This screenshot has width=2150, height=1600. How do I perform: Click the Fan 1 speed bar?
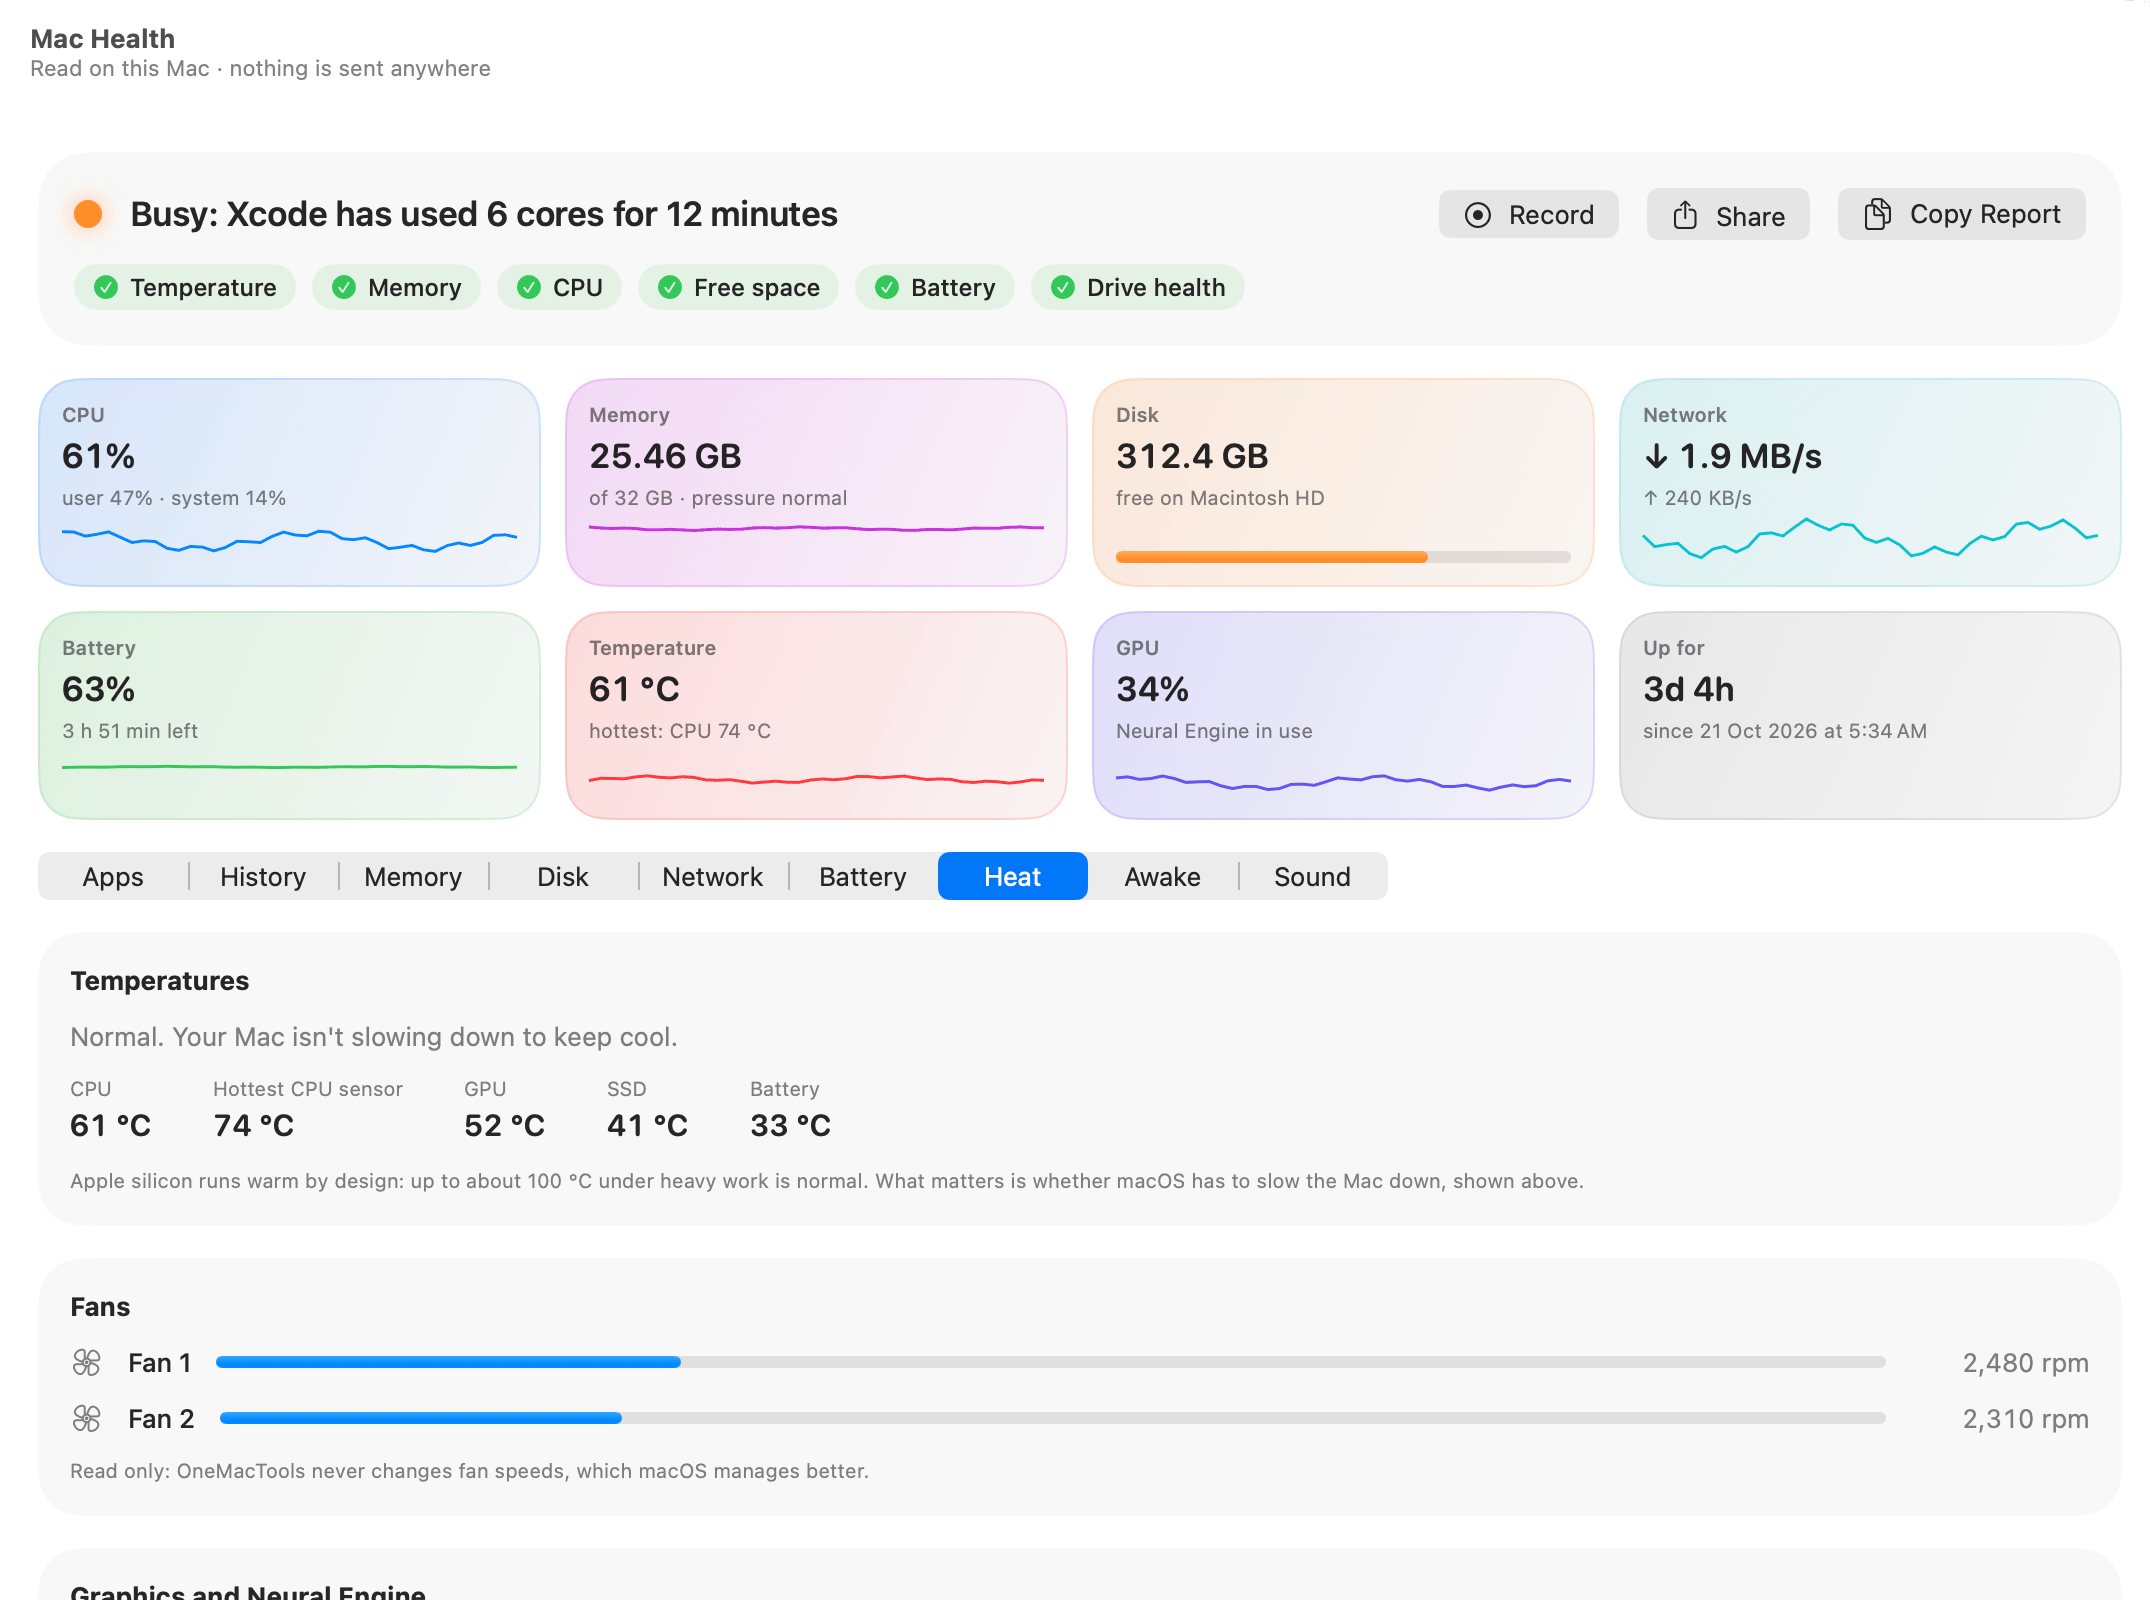click(1050, 1362)
